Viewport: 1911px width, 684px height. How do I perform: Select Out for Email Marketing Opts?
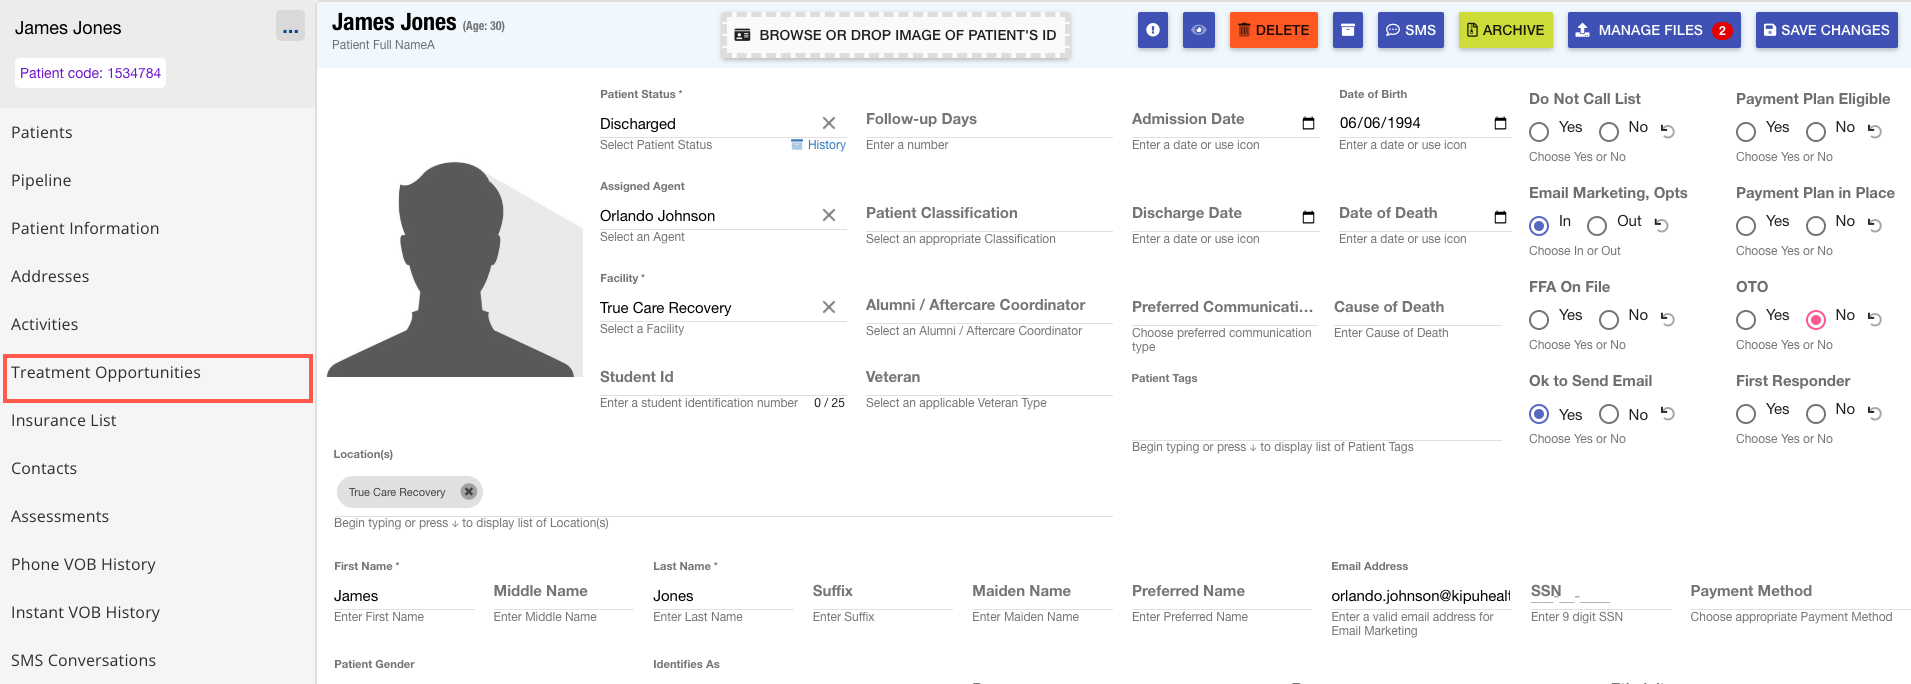pyautogui.click(x=1597, y=226)
